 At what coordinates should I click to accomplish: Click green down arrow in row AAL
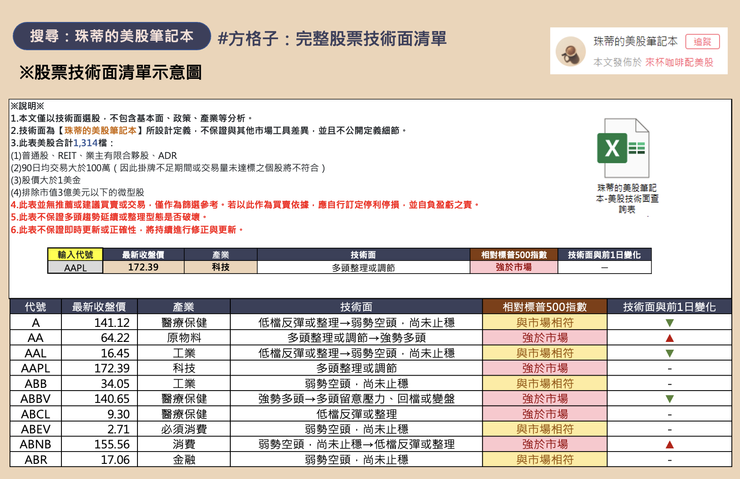pyautogui.click(x=669, y=353)
